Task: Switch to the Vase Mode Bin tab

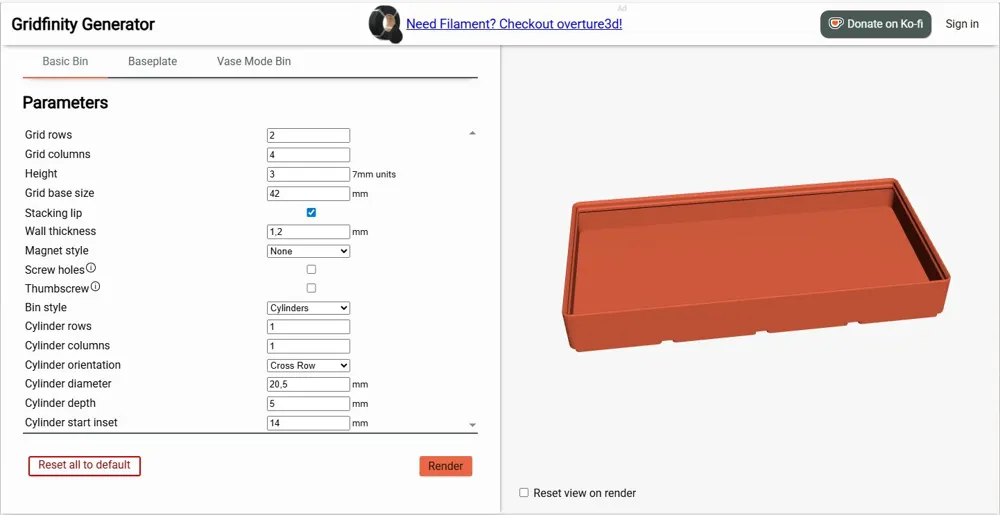Action: pos(254,62)
